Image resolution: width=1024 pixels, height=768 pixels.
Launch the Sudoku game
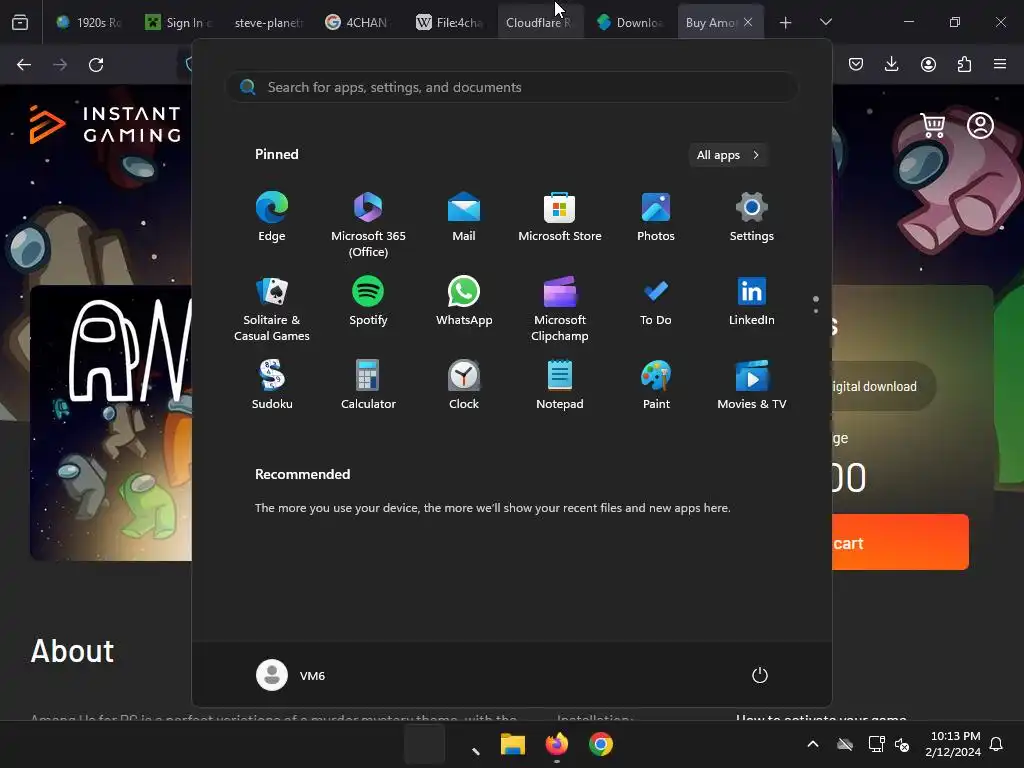coord(272,385)
